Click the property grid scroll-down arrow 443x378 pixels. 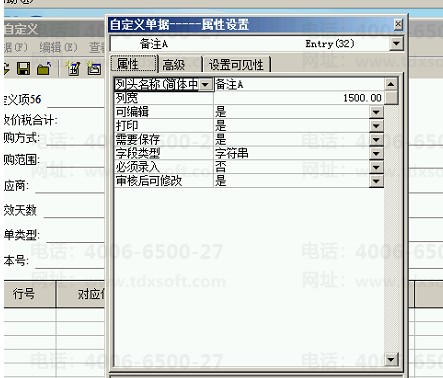(x=391, y=359)
